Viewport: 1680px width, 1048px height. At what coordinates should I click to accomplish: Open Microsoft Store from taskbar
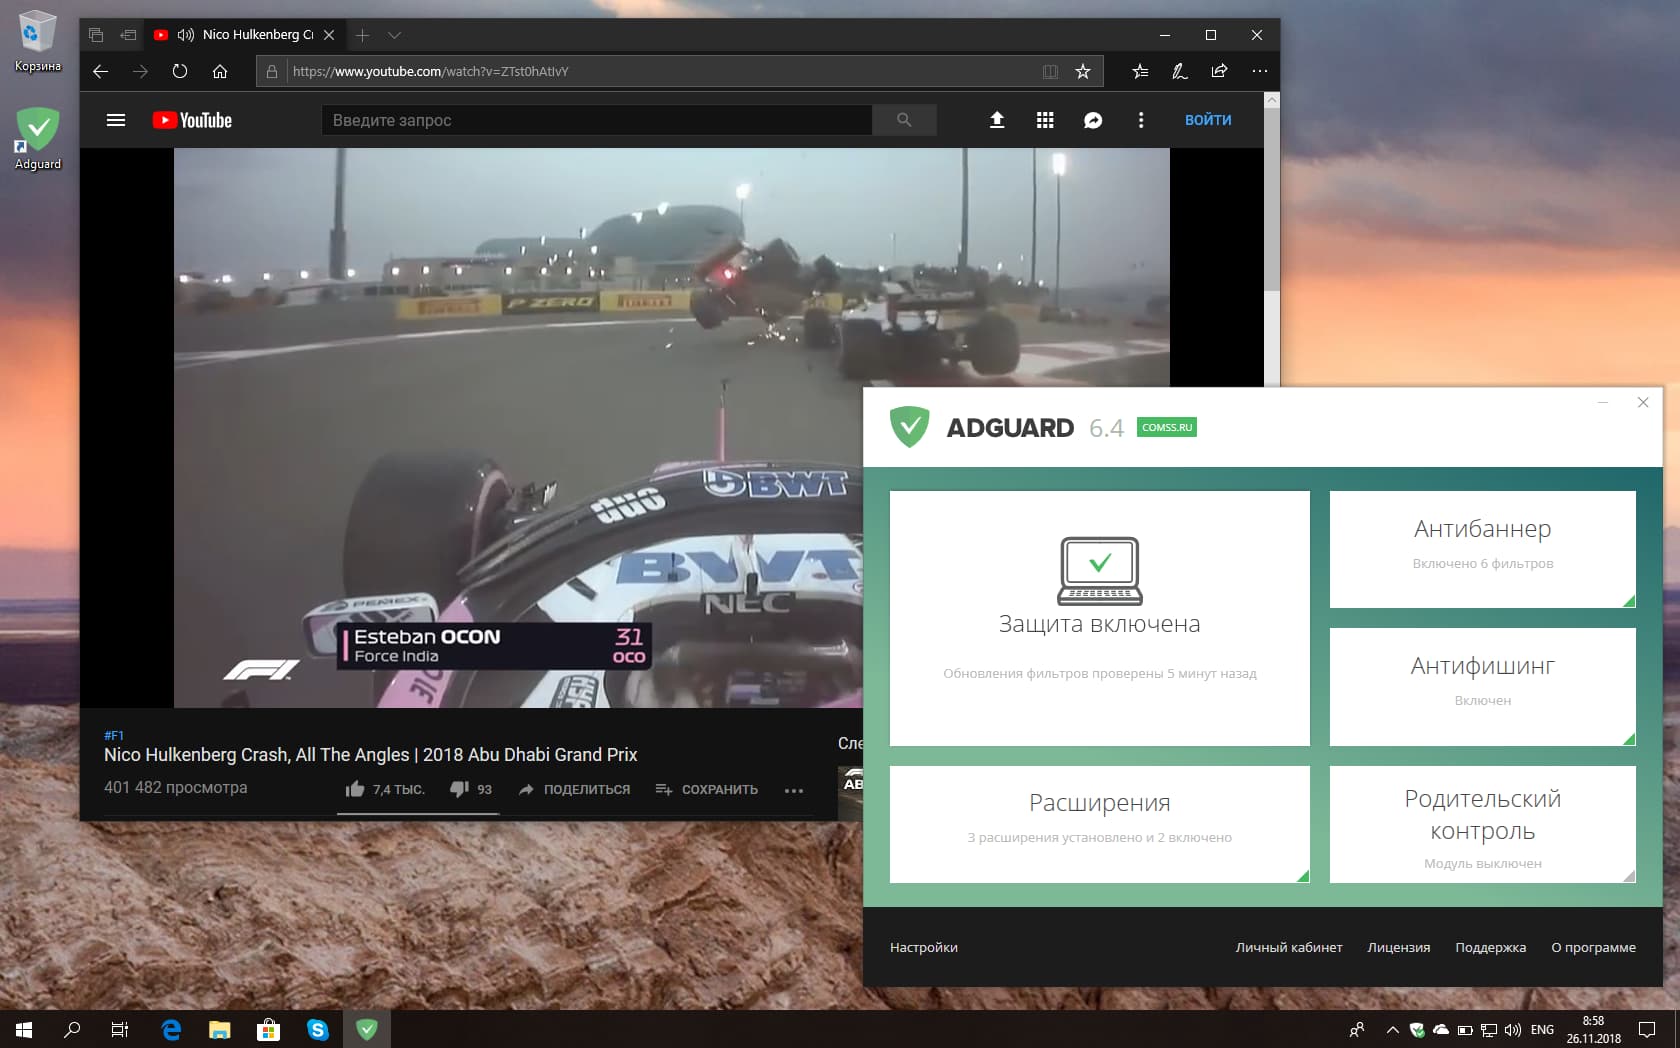click(x=268, y=1029)
